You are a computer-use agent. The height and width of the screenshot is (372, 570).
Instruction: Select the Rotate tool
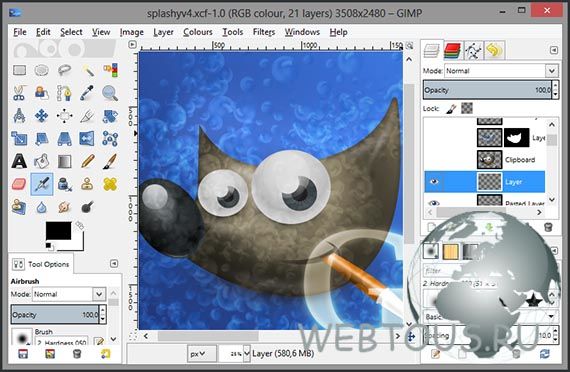(110, 116)
